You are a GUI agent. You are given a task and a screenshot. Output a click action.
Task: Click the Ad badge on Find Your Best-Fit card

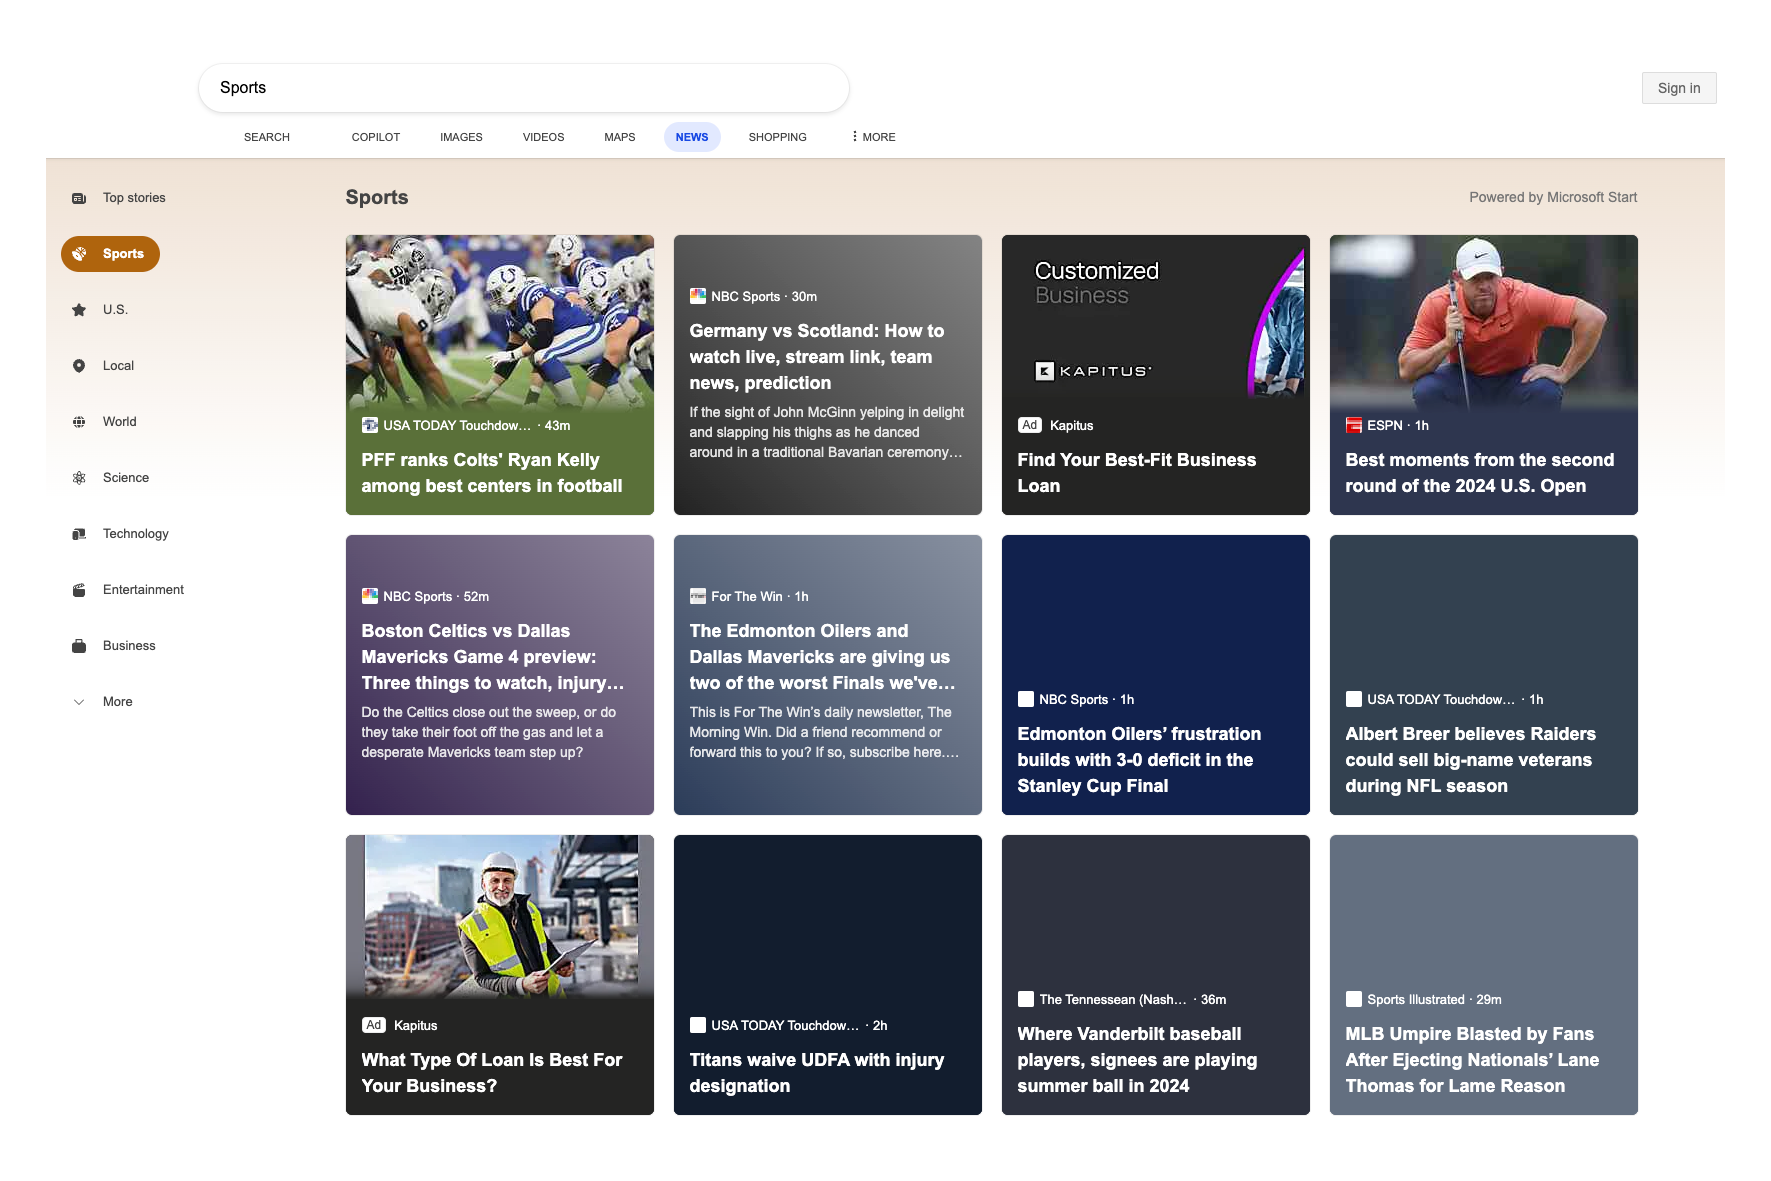coord(1030,425)
